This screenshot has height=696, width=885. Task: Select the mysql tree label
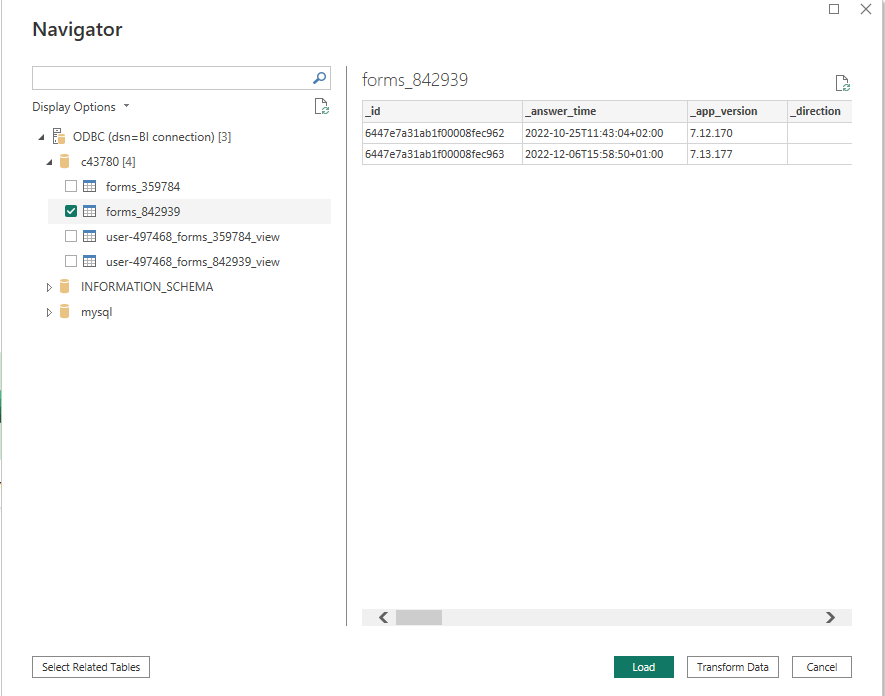click(97, 312)
